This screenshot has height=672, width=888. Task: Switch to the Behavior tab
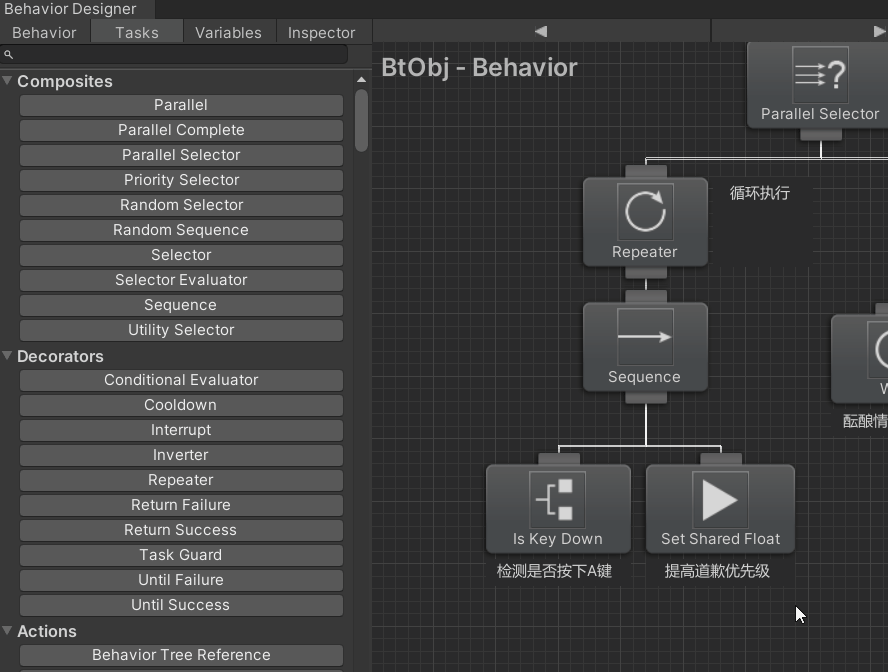point(44,32)
